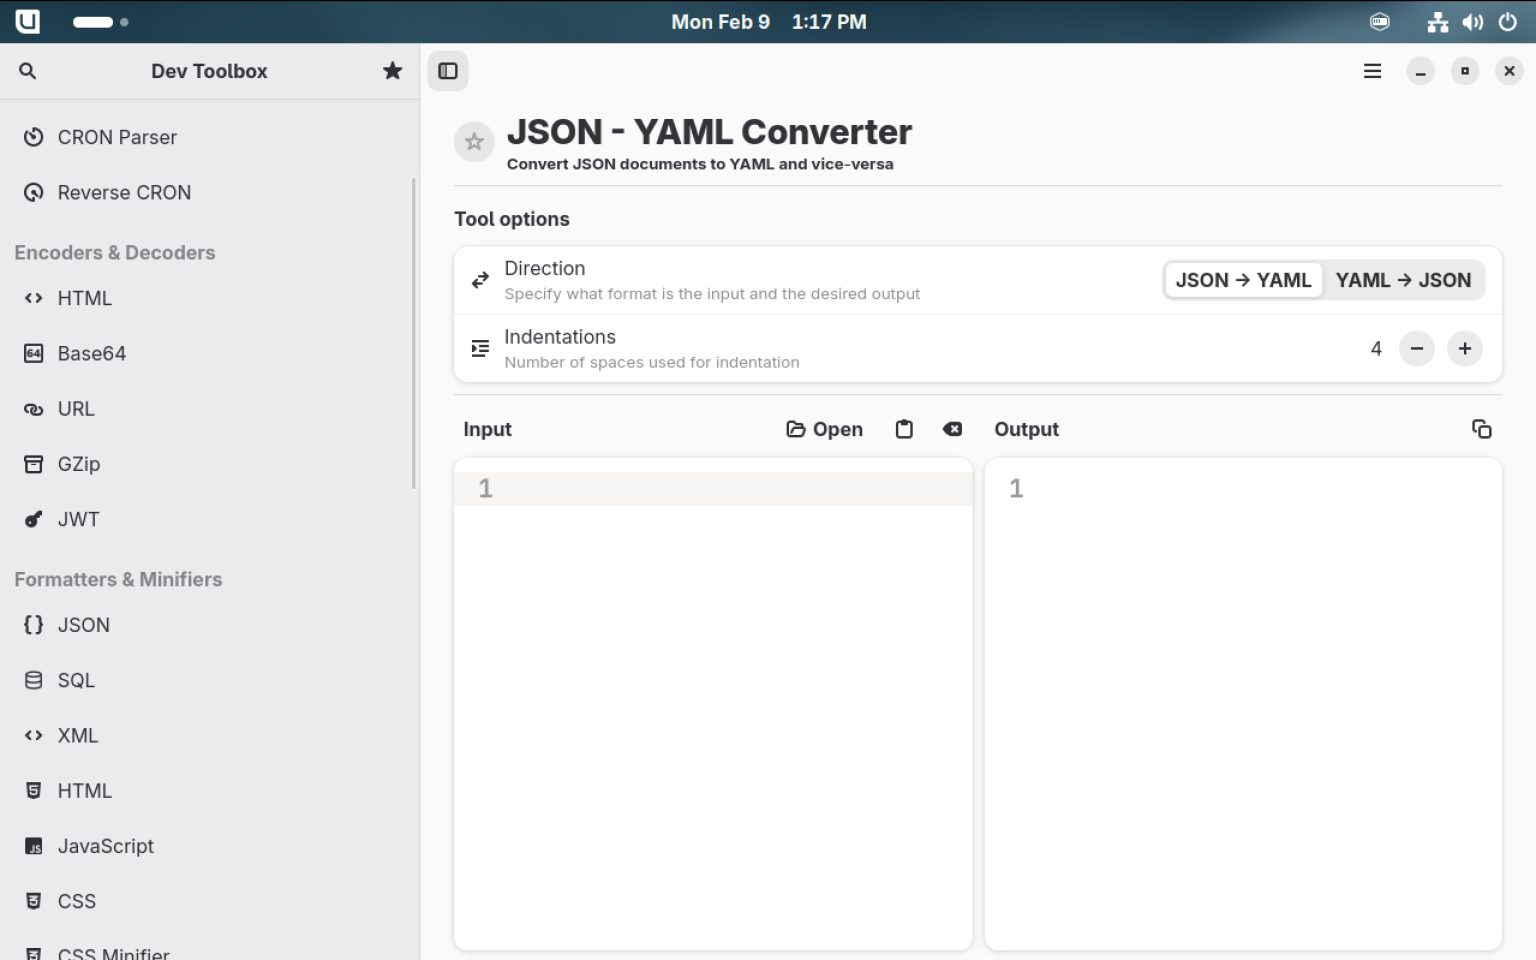Viewport: 1536px width, 960px height.
Task: Click inside the Input editor area
Action: (712, 700)
